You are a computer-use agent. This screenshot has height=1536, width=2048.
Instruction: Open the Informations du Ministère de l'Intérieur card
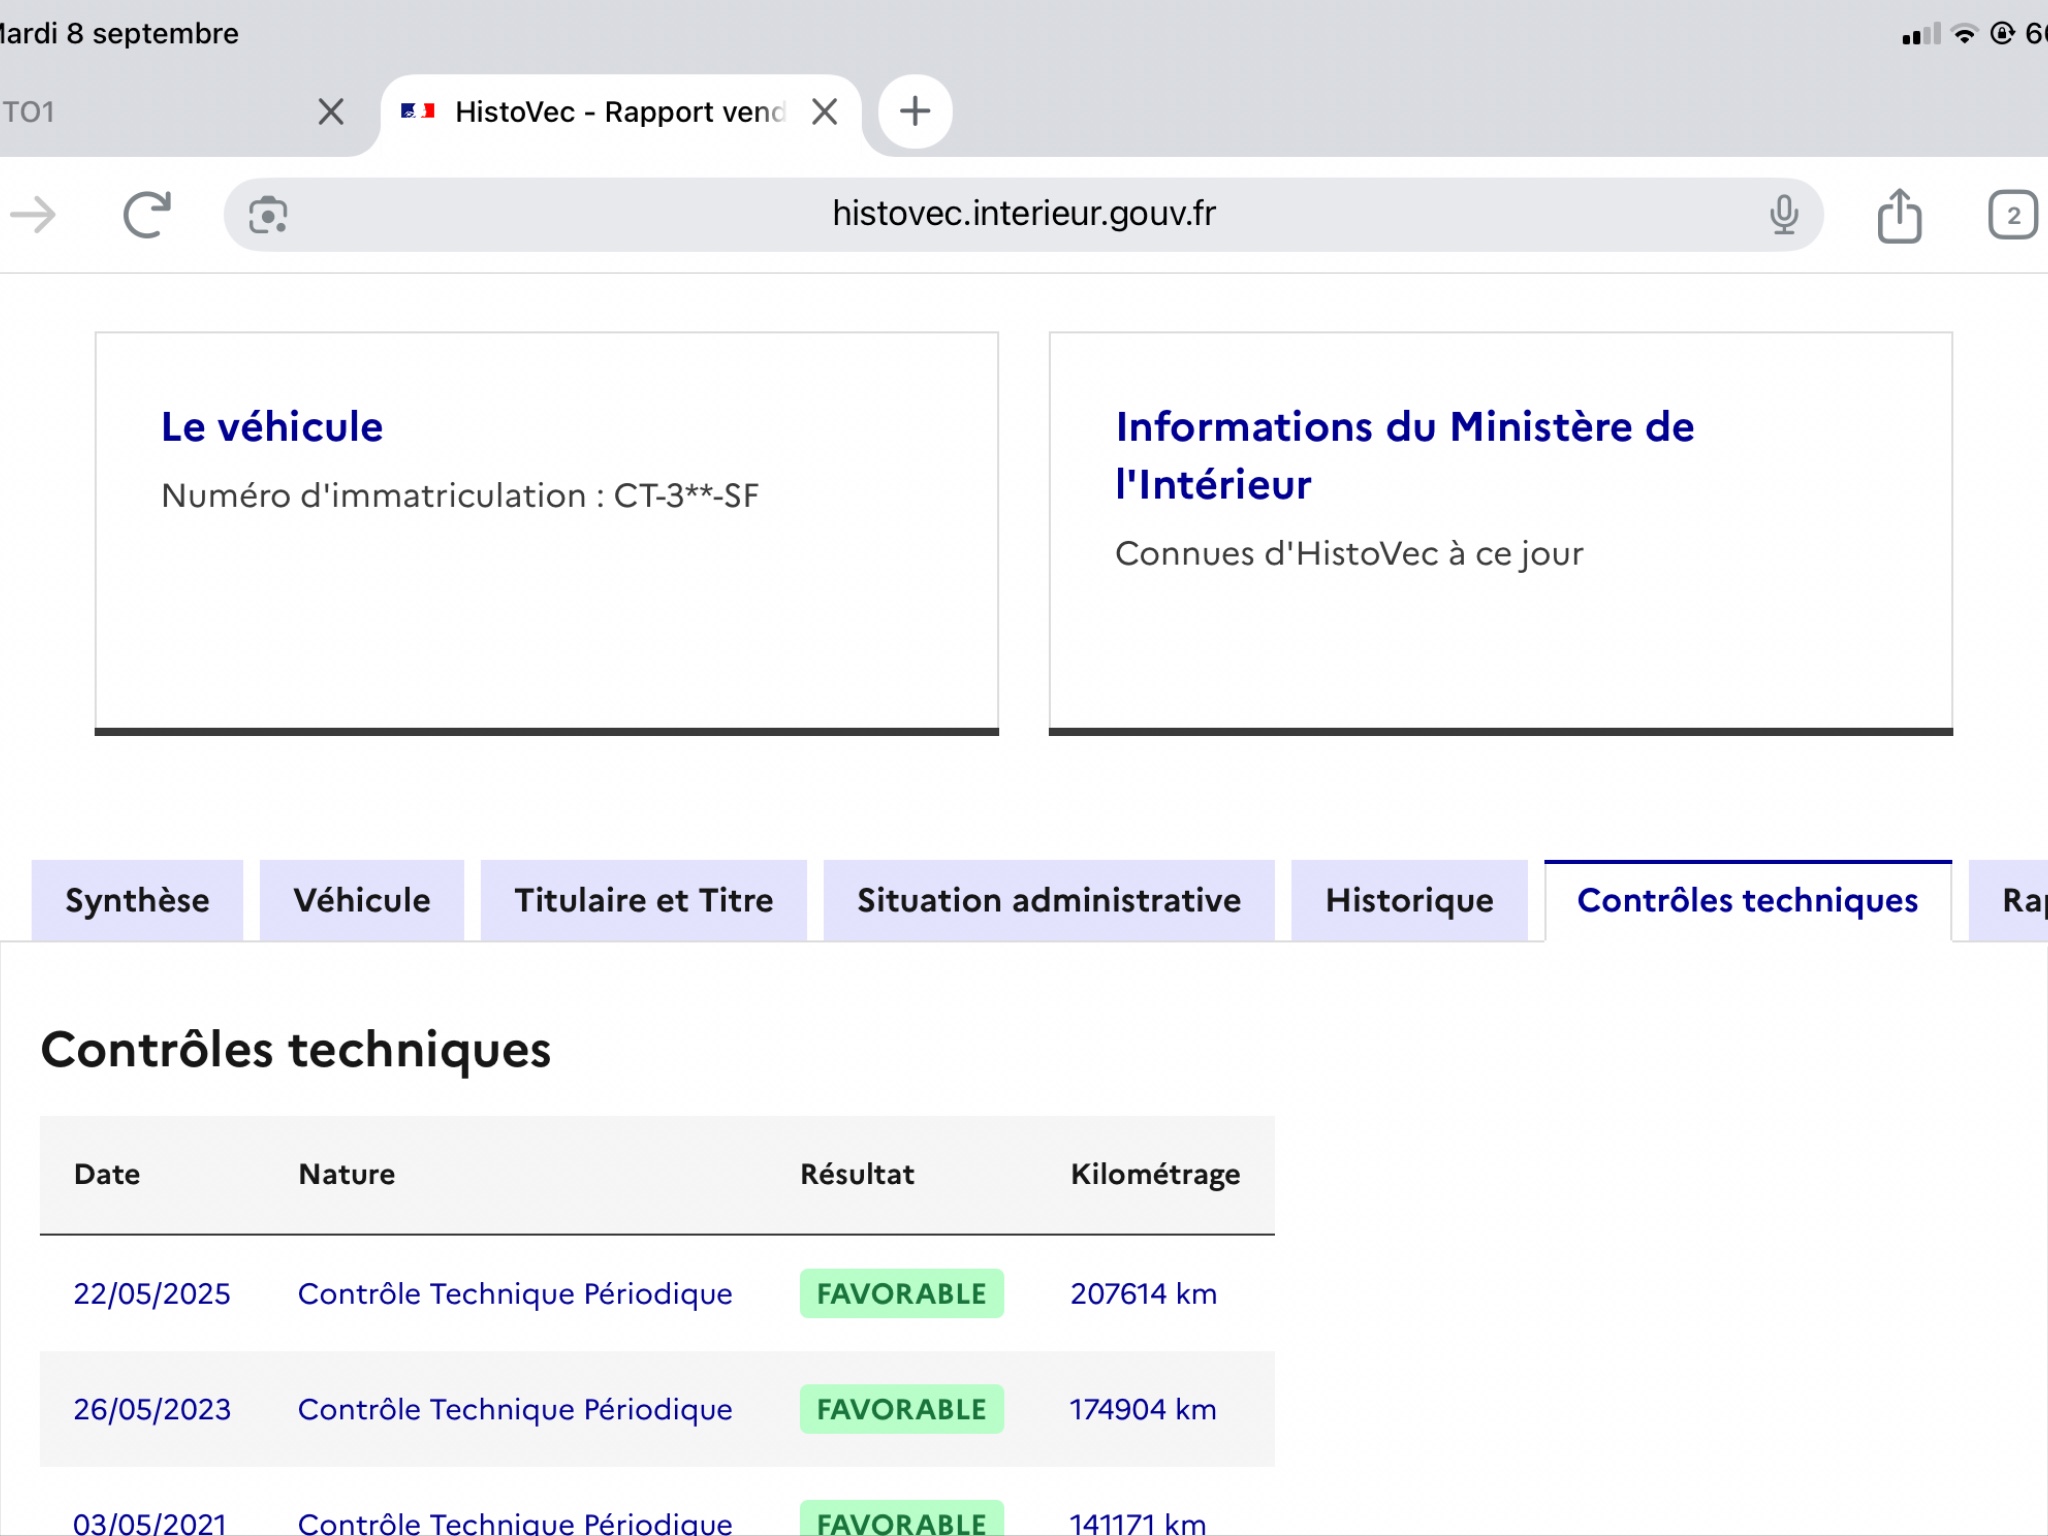(x=1501, y=534)
